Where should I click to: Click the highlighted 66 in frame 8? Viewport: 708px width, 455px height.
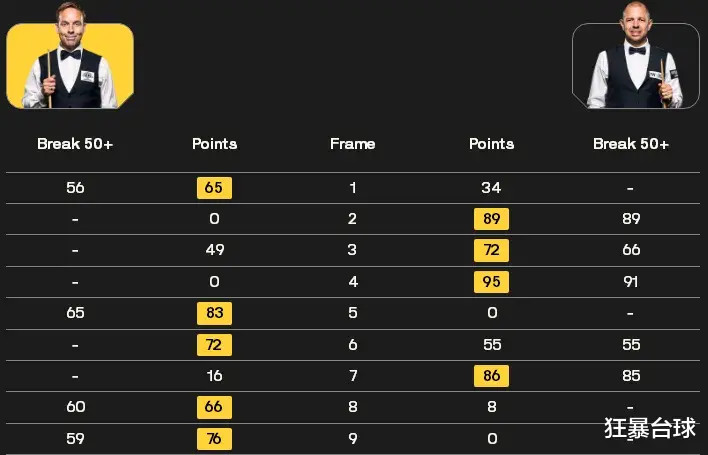(214, 407)
